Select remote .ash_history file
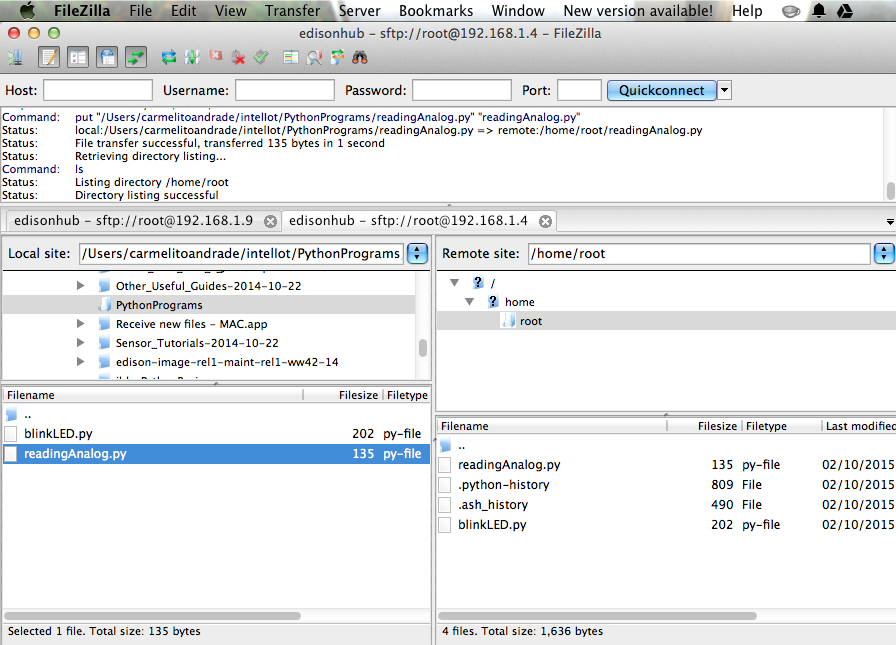The width and height of the screenshot is (896, 645). pos(666,504)
